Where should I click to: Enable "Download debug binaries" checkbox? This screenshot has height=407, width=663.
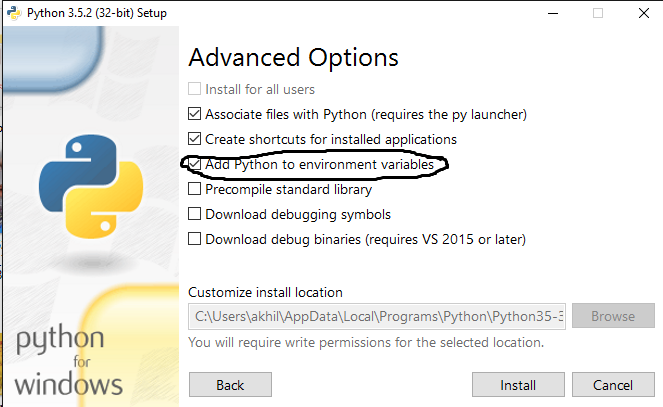[x=195, y=239]
